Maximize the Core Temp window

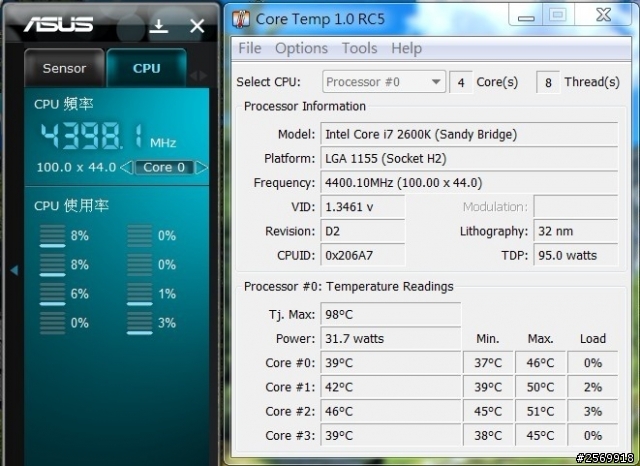[x=558, y=16]
